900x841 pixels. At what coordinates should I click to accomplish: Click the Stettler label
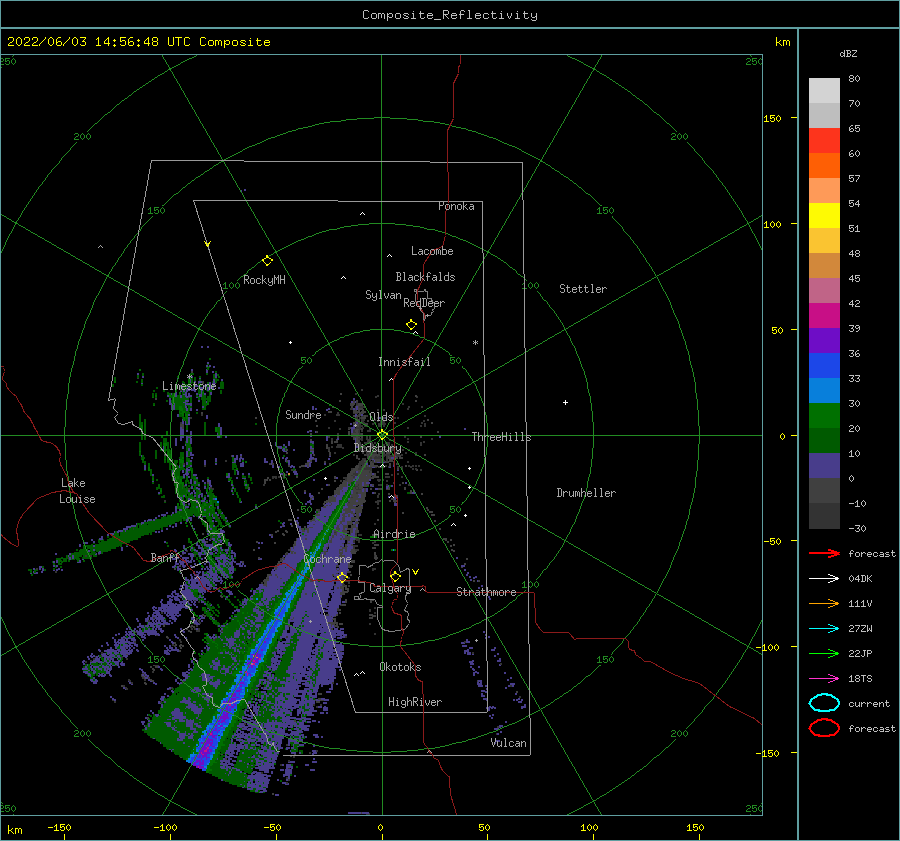pyautogui.click(x=583, y=289)
